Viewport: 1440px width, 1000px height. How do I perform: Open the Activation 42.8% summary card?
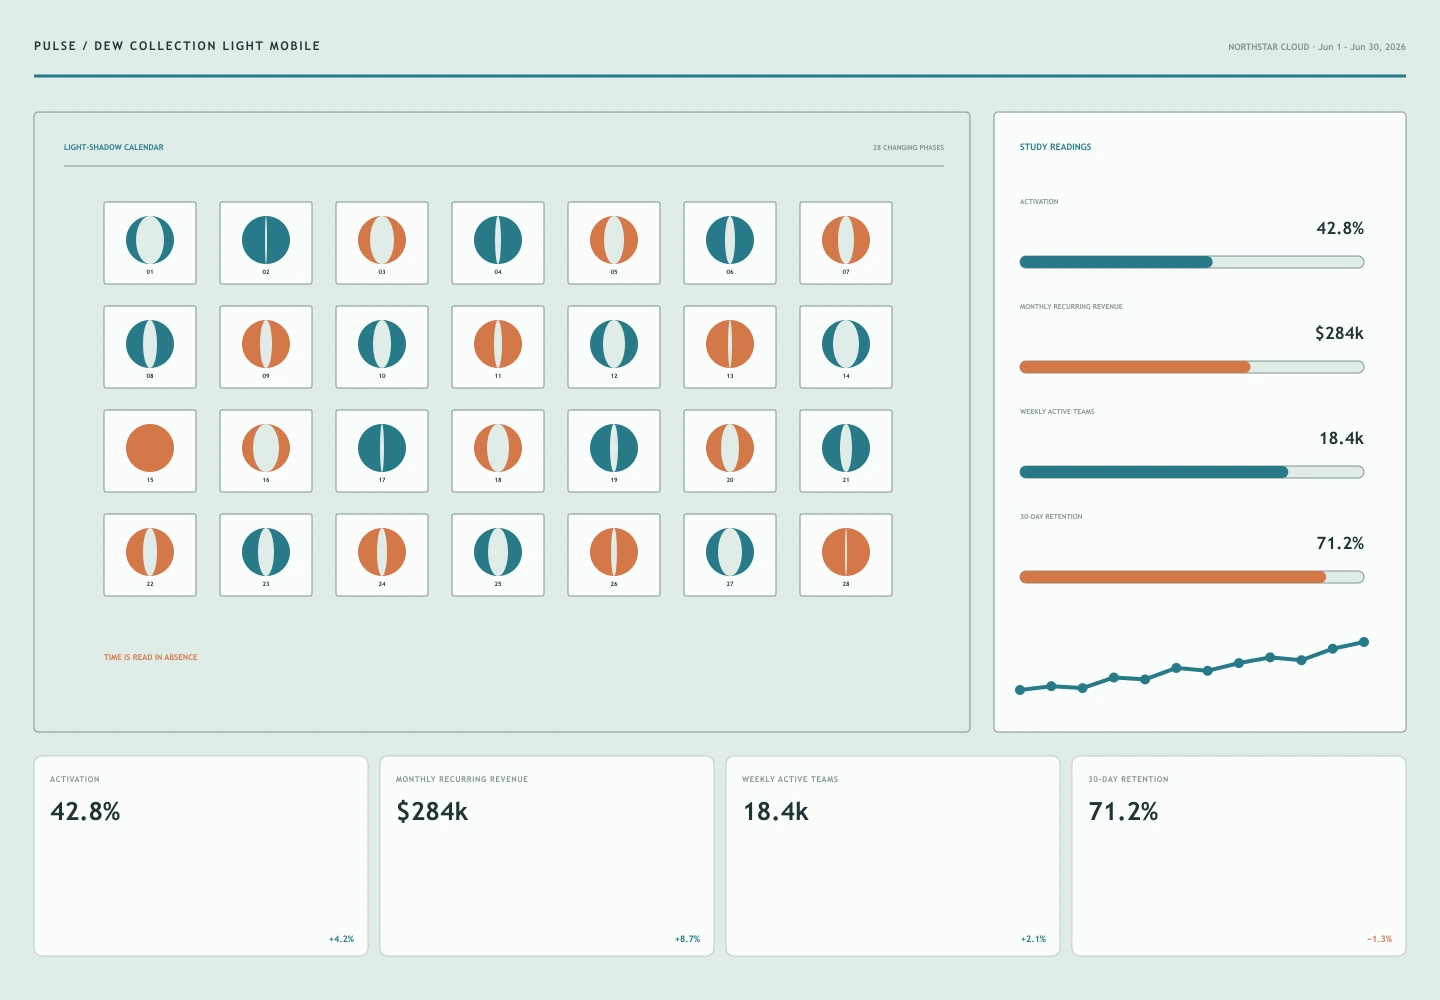(x=201, y=856)
